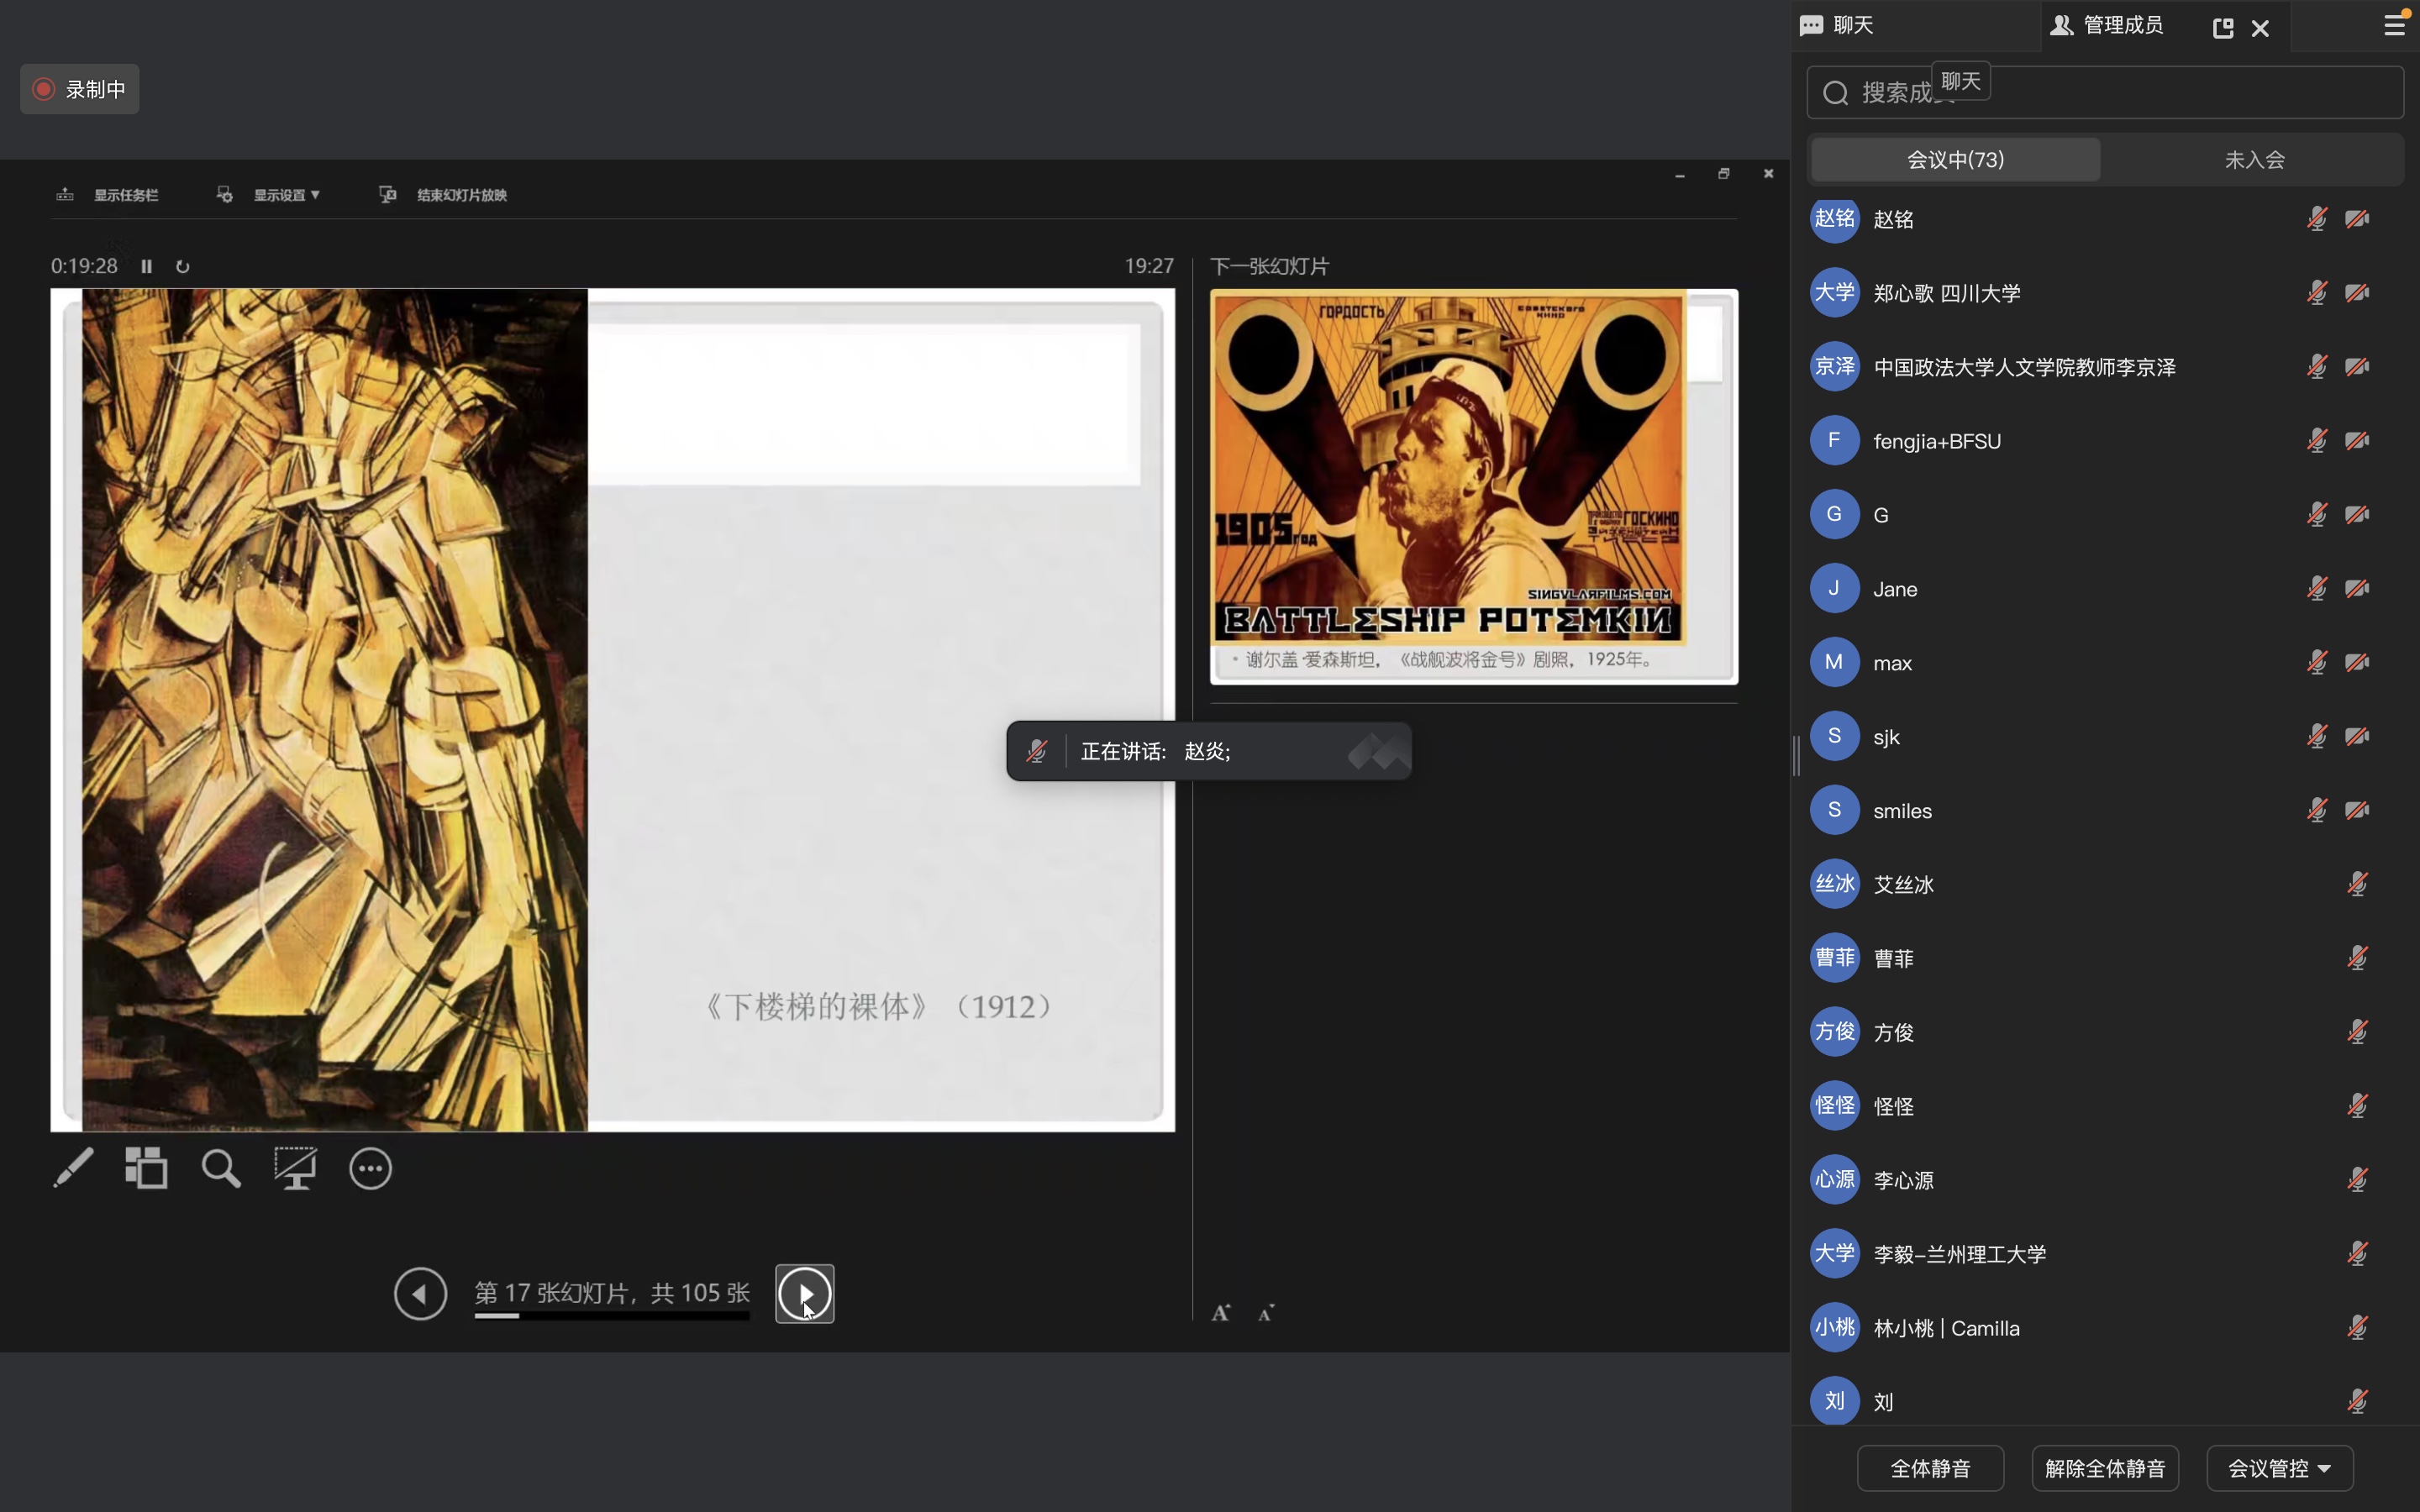Toggle Jane's microphone mute icon
Viewport: 2420px width, 1512px height.
pyautogui.click(x=2316, y=588)
